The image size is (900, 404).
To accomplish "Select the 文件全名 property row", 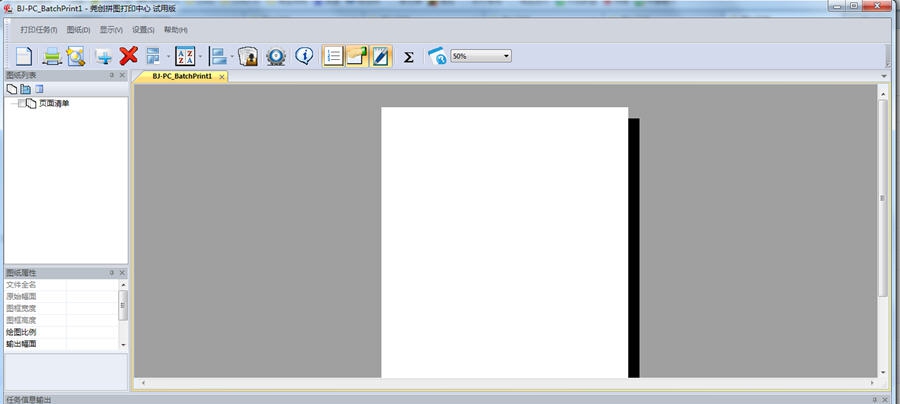I will pos(61,285).
